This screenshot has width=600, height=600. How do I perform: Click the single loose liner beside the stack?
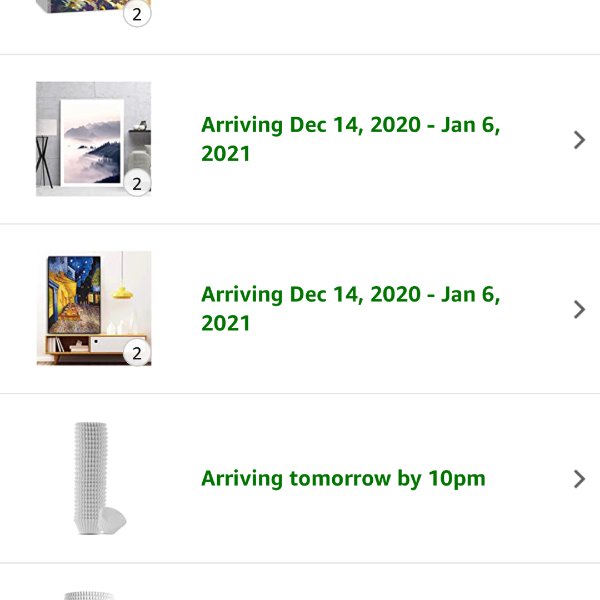(x=113, y=519)
